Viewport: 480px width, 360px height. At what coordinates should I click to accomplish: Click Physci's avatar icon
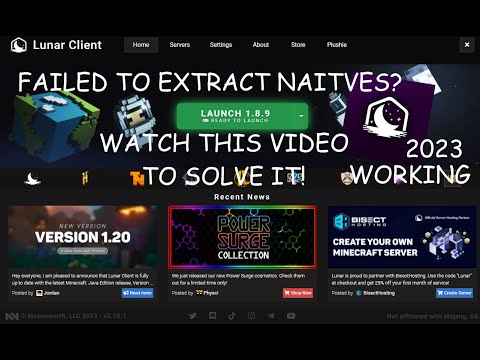(199, 293)
